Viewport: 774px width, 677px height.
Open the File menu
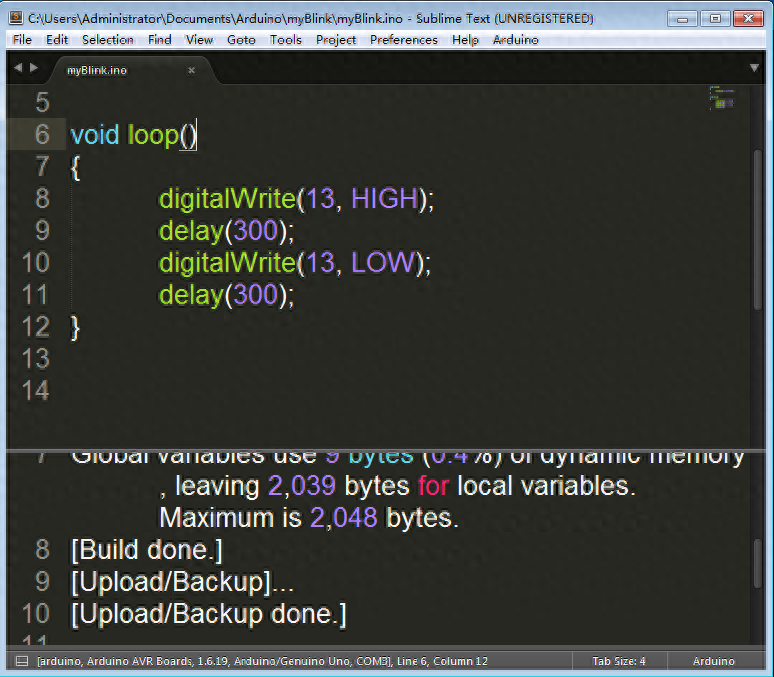coord(22,40)
